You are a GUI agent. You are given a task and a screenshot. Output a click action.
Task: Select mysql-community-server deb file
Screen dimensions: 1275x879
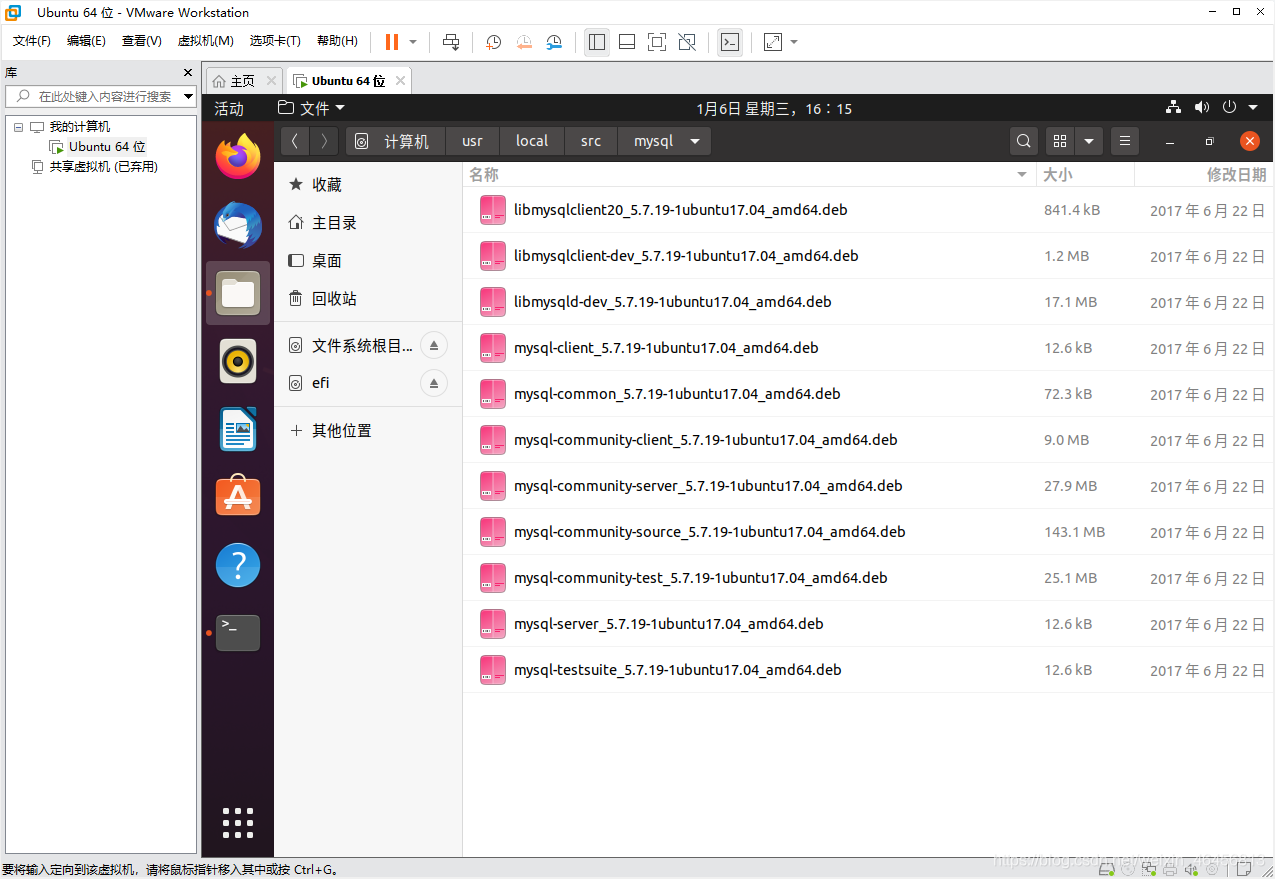pos(869,486)
